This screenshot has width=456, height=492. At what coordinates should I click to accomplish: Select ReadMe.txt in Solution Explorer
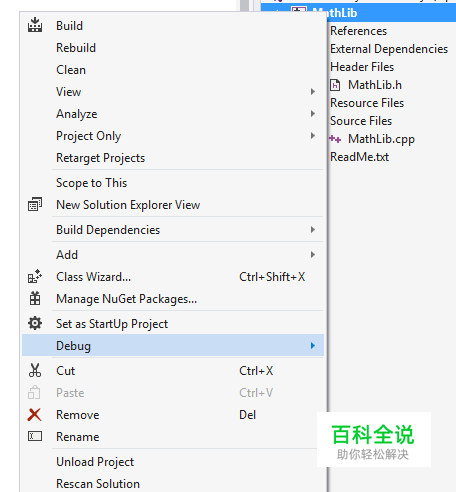[359, 157]
